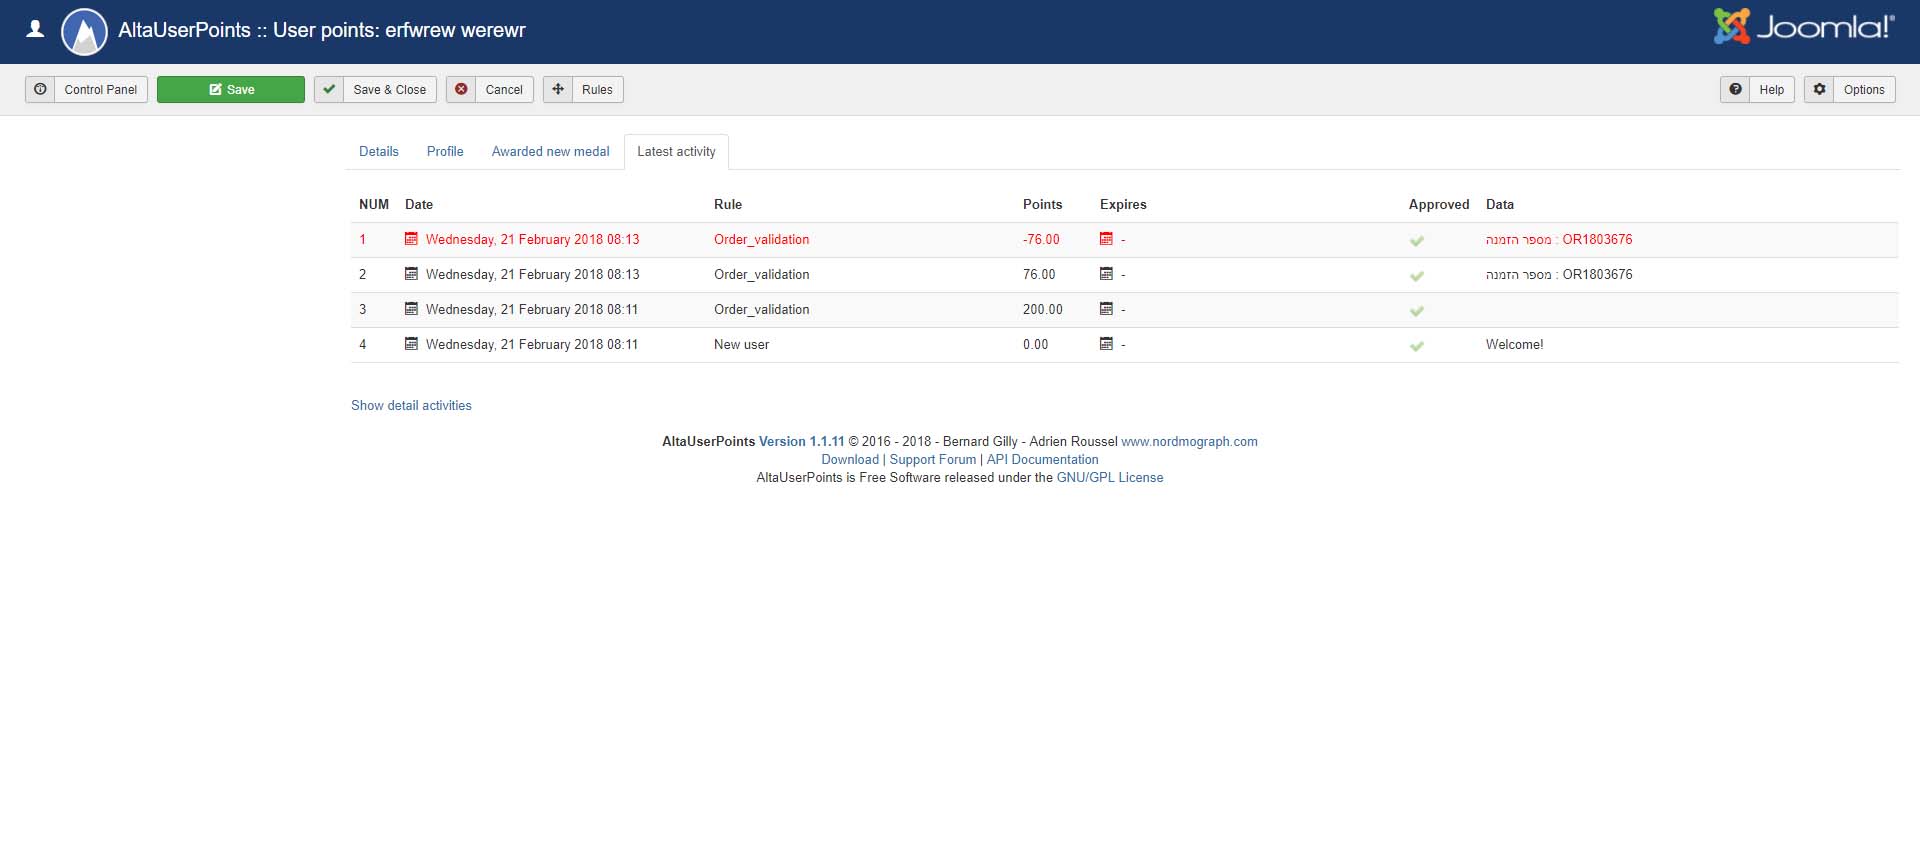Screen dimensions: 1920x861
Task: Select the Latest activity tab
Action: pos(677,152)
